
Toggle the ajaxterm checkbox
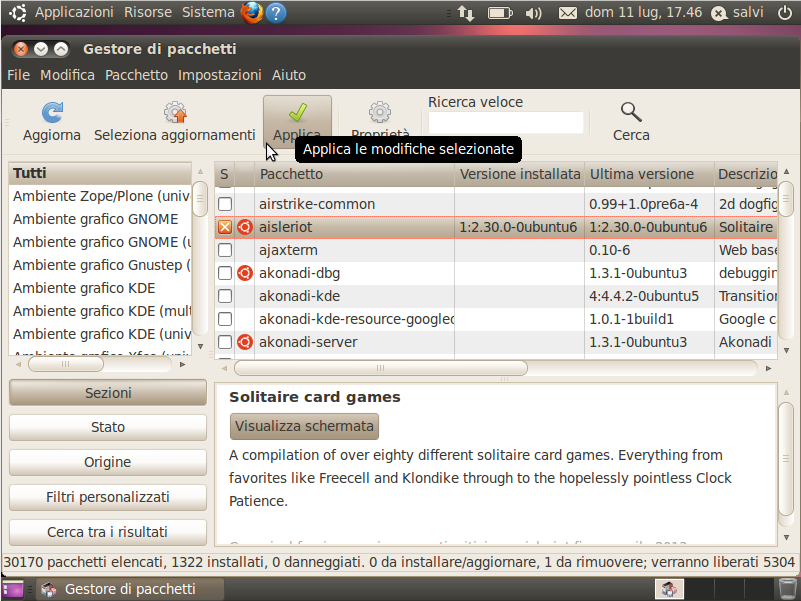tap(225, 250)
